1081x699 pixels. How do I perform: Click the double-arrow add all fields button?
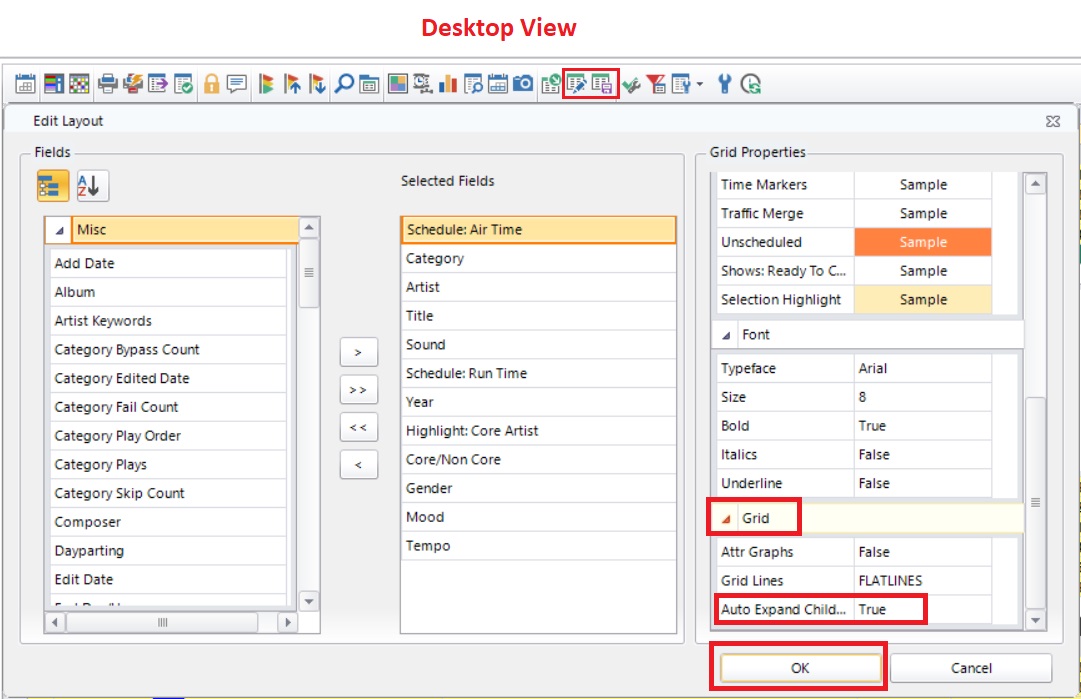(x=358, y=389)
